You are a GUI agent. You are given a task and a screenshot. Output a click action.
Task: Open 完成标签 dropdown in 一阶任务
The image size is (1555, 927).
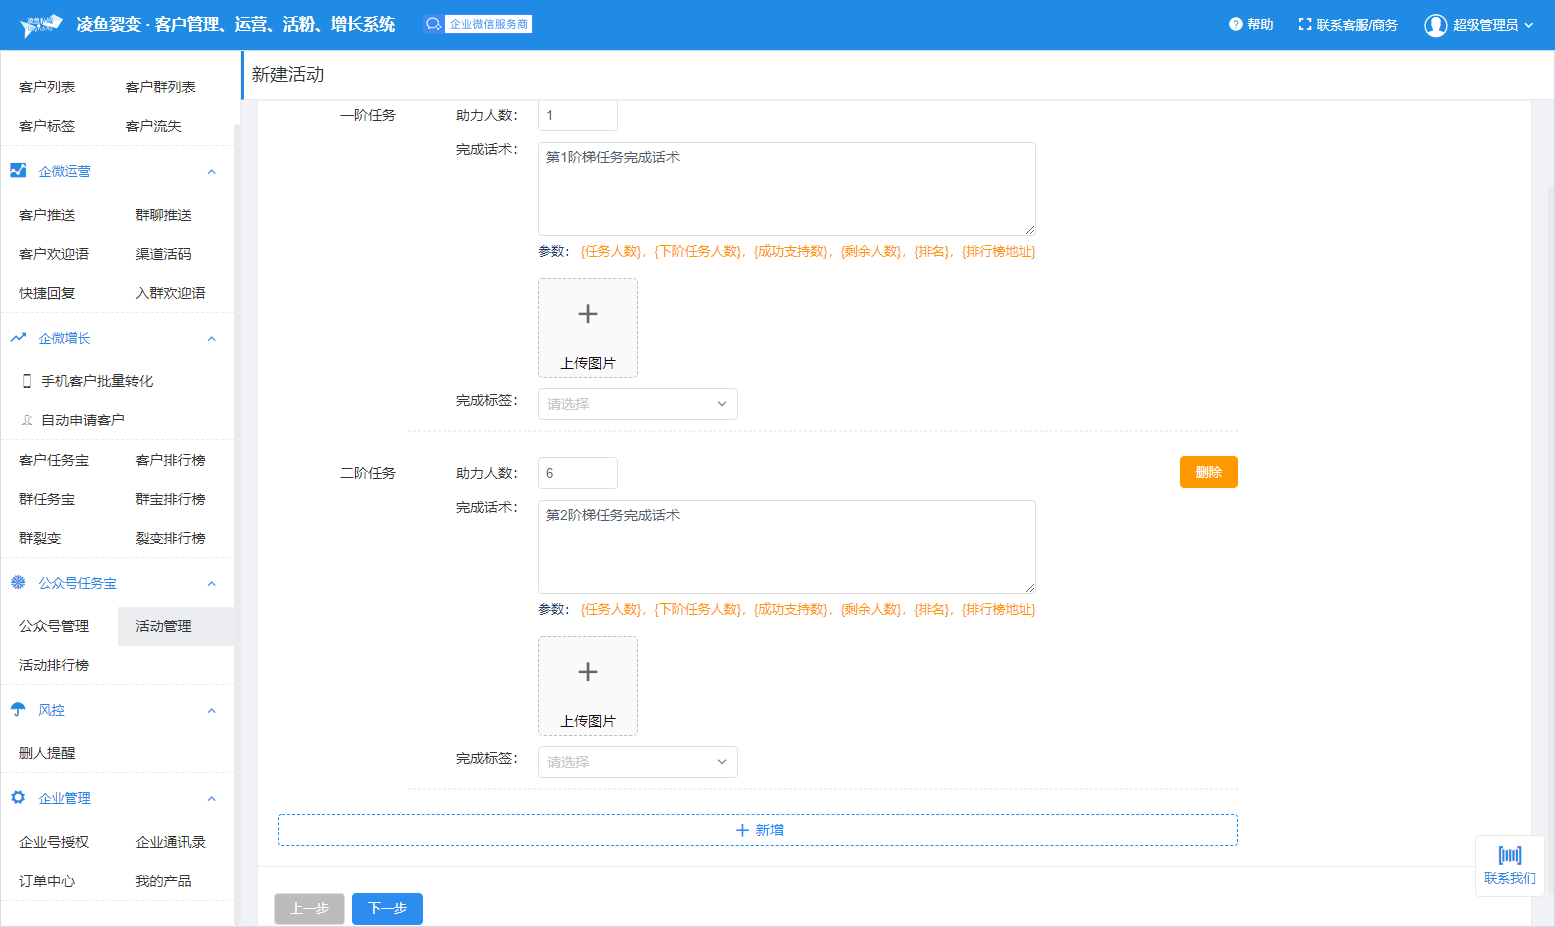[x=637, y=404]
